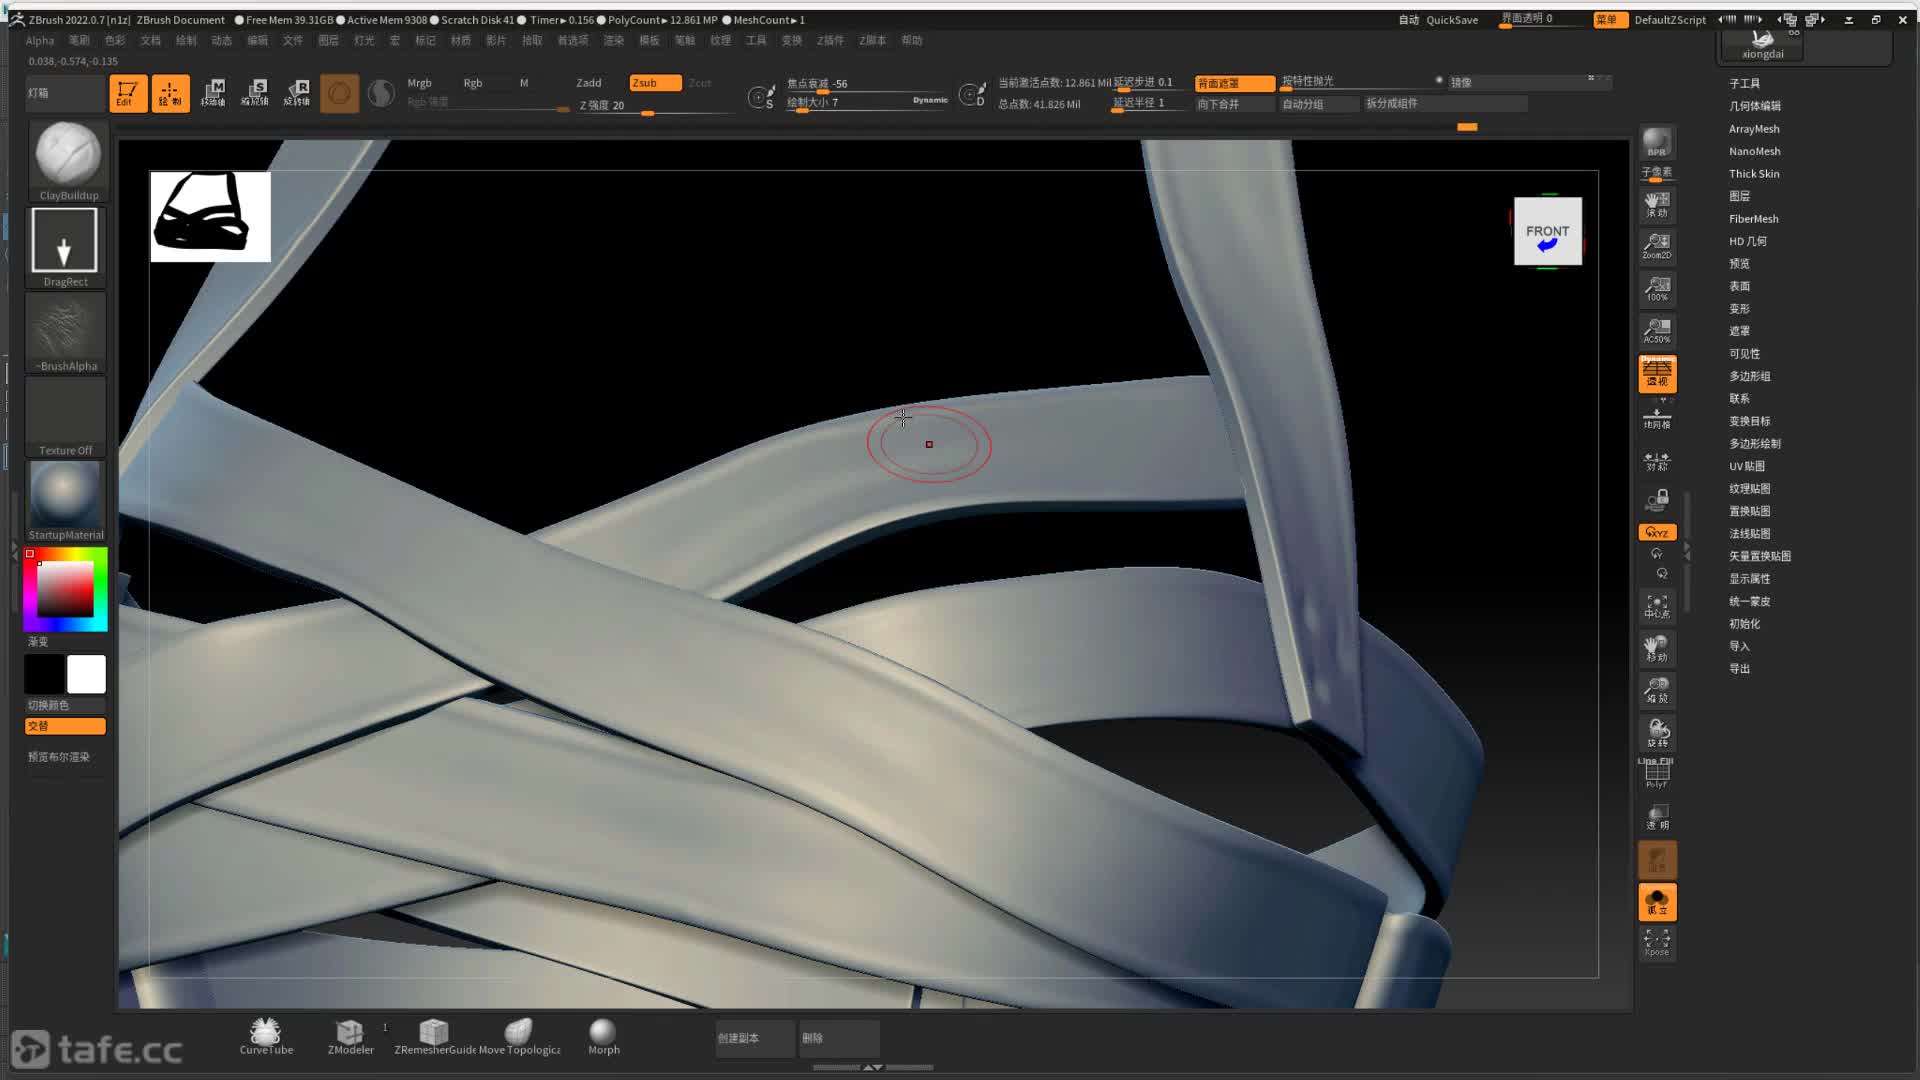This screenshot has height=1080, width=1920.
Task: Click the Mrgb mode button
Action: click(x=419, y=83)
